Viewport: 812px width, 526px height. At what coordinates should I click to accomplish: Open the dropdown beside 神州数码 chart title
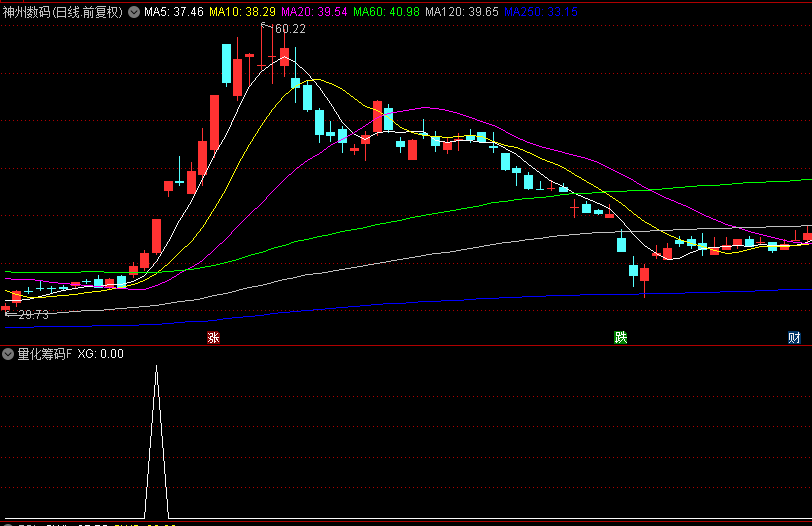tap(134, 12)
